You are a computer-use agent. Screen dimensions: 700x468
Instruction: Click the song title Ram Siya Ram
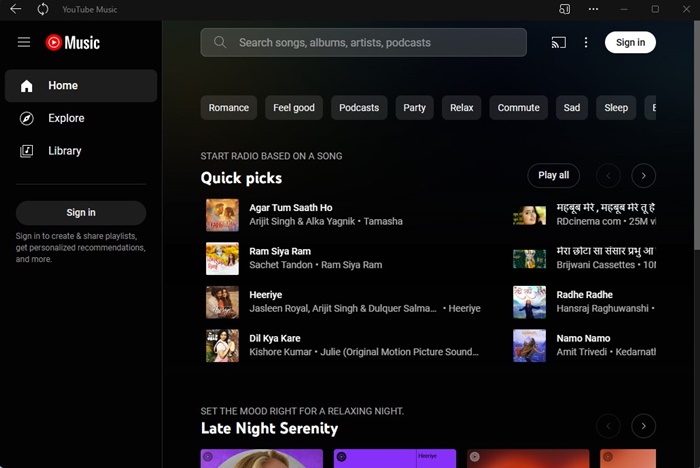[x=280, y=251]
